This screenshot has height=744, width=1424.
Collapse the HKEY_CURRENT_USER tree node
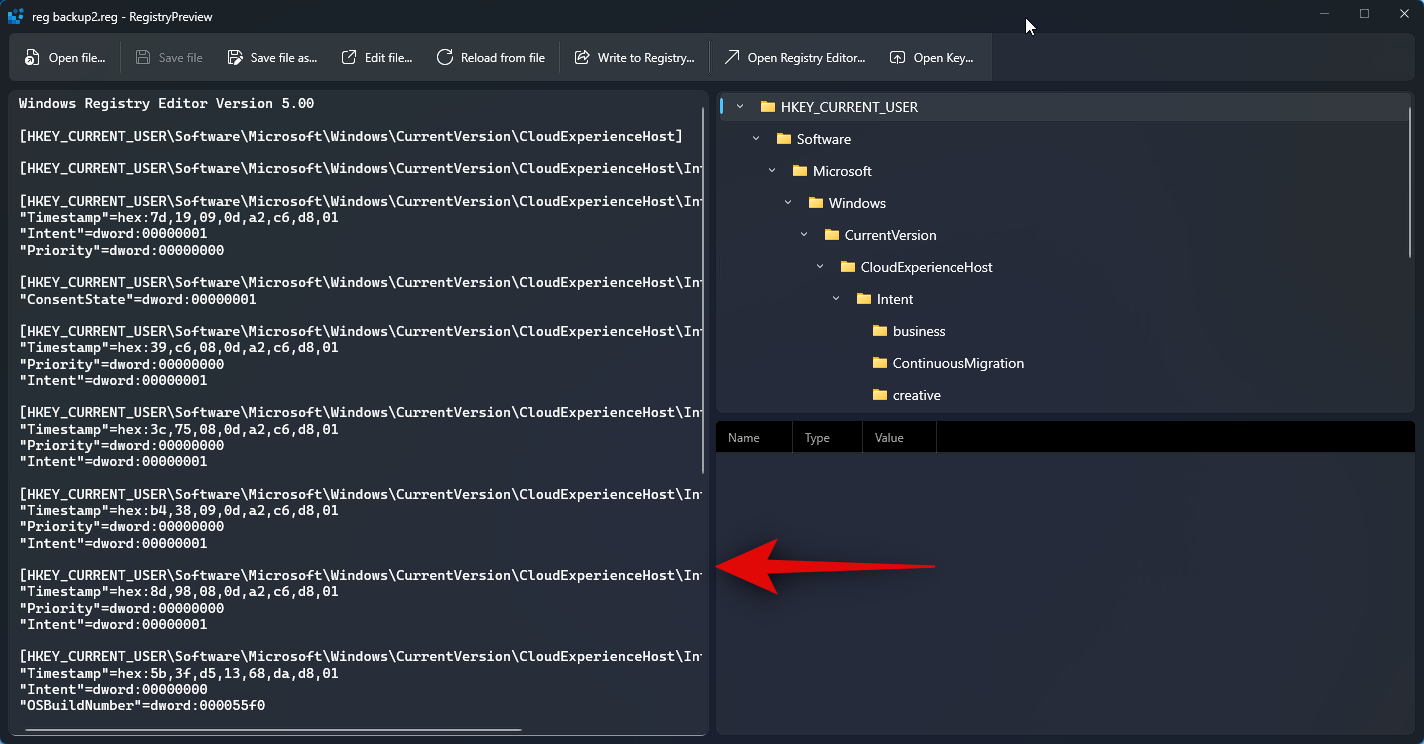tap(739, 107)
